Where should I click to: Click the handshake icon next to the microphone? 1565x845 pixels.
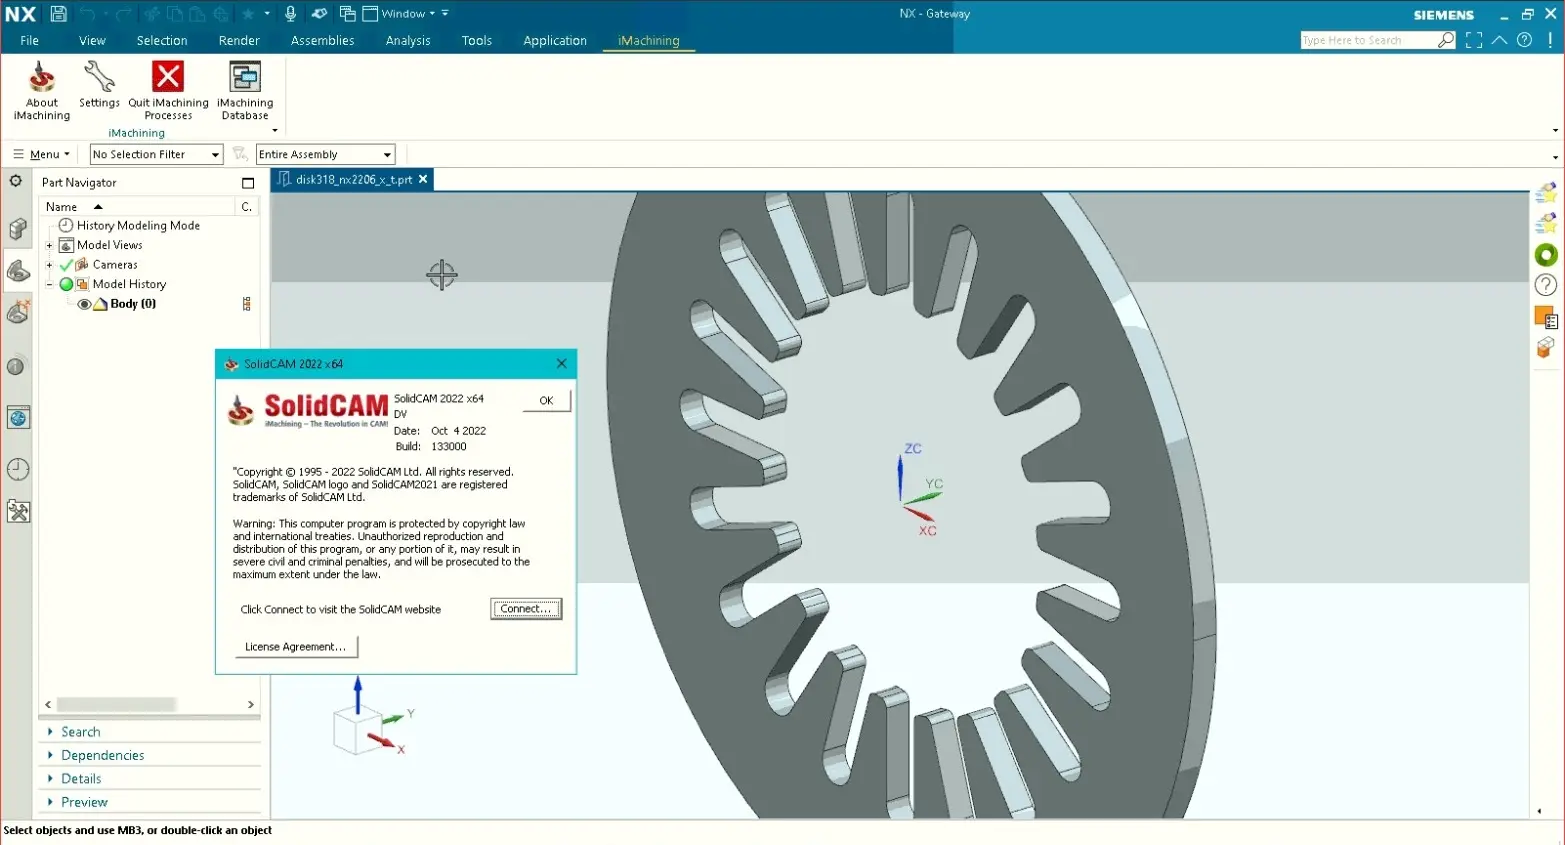click(x=319, y=14)
